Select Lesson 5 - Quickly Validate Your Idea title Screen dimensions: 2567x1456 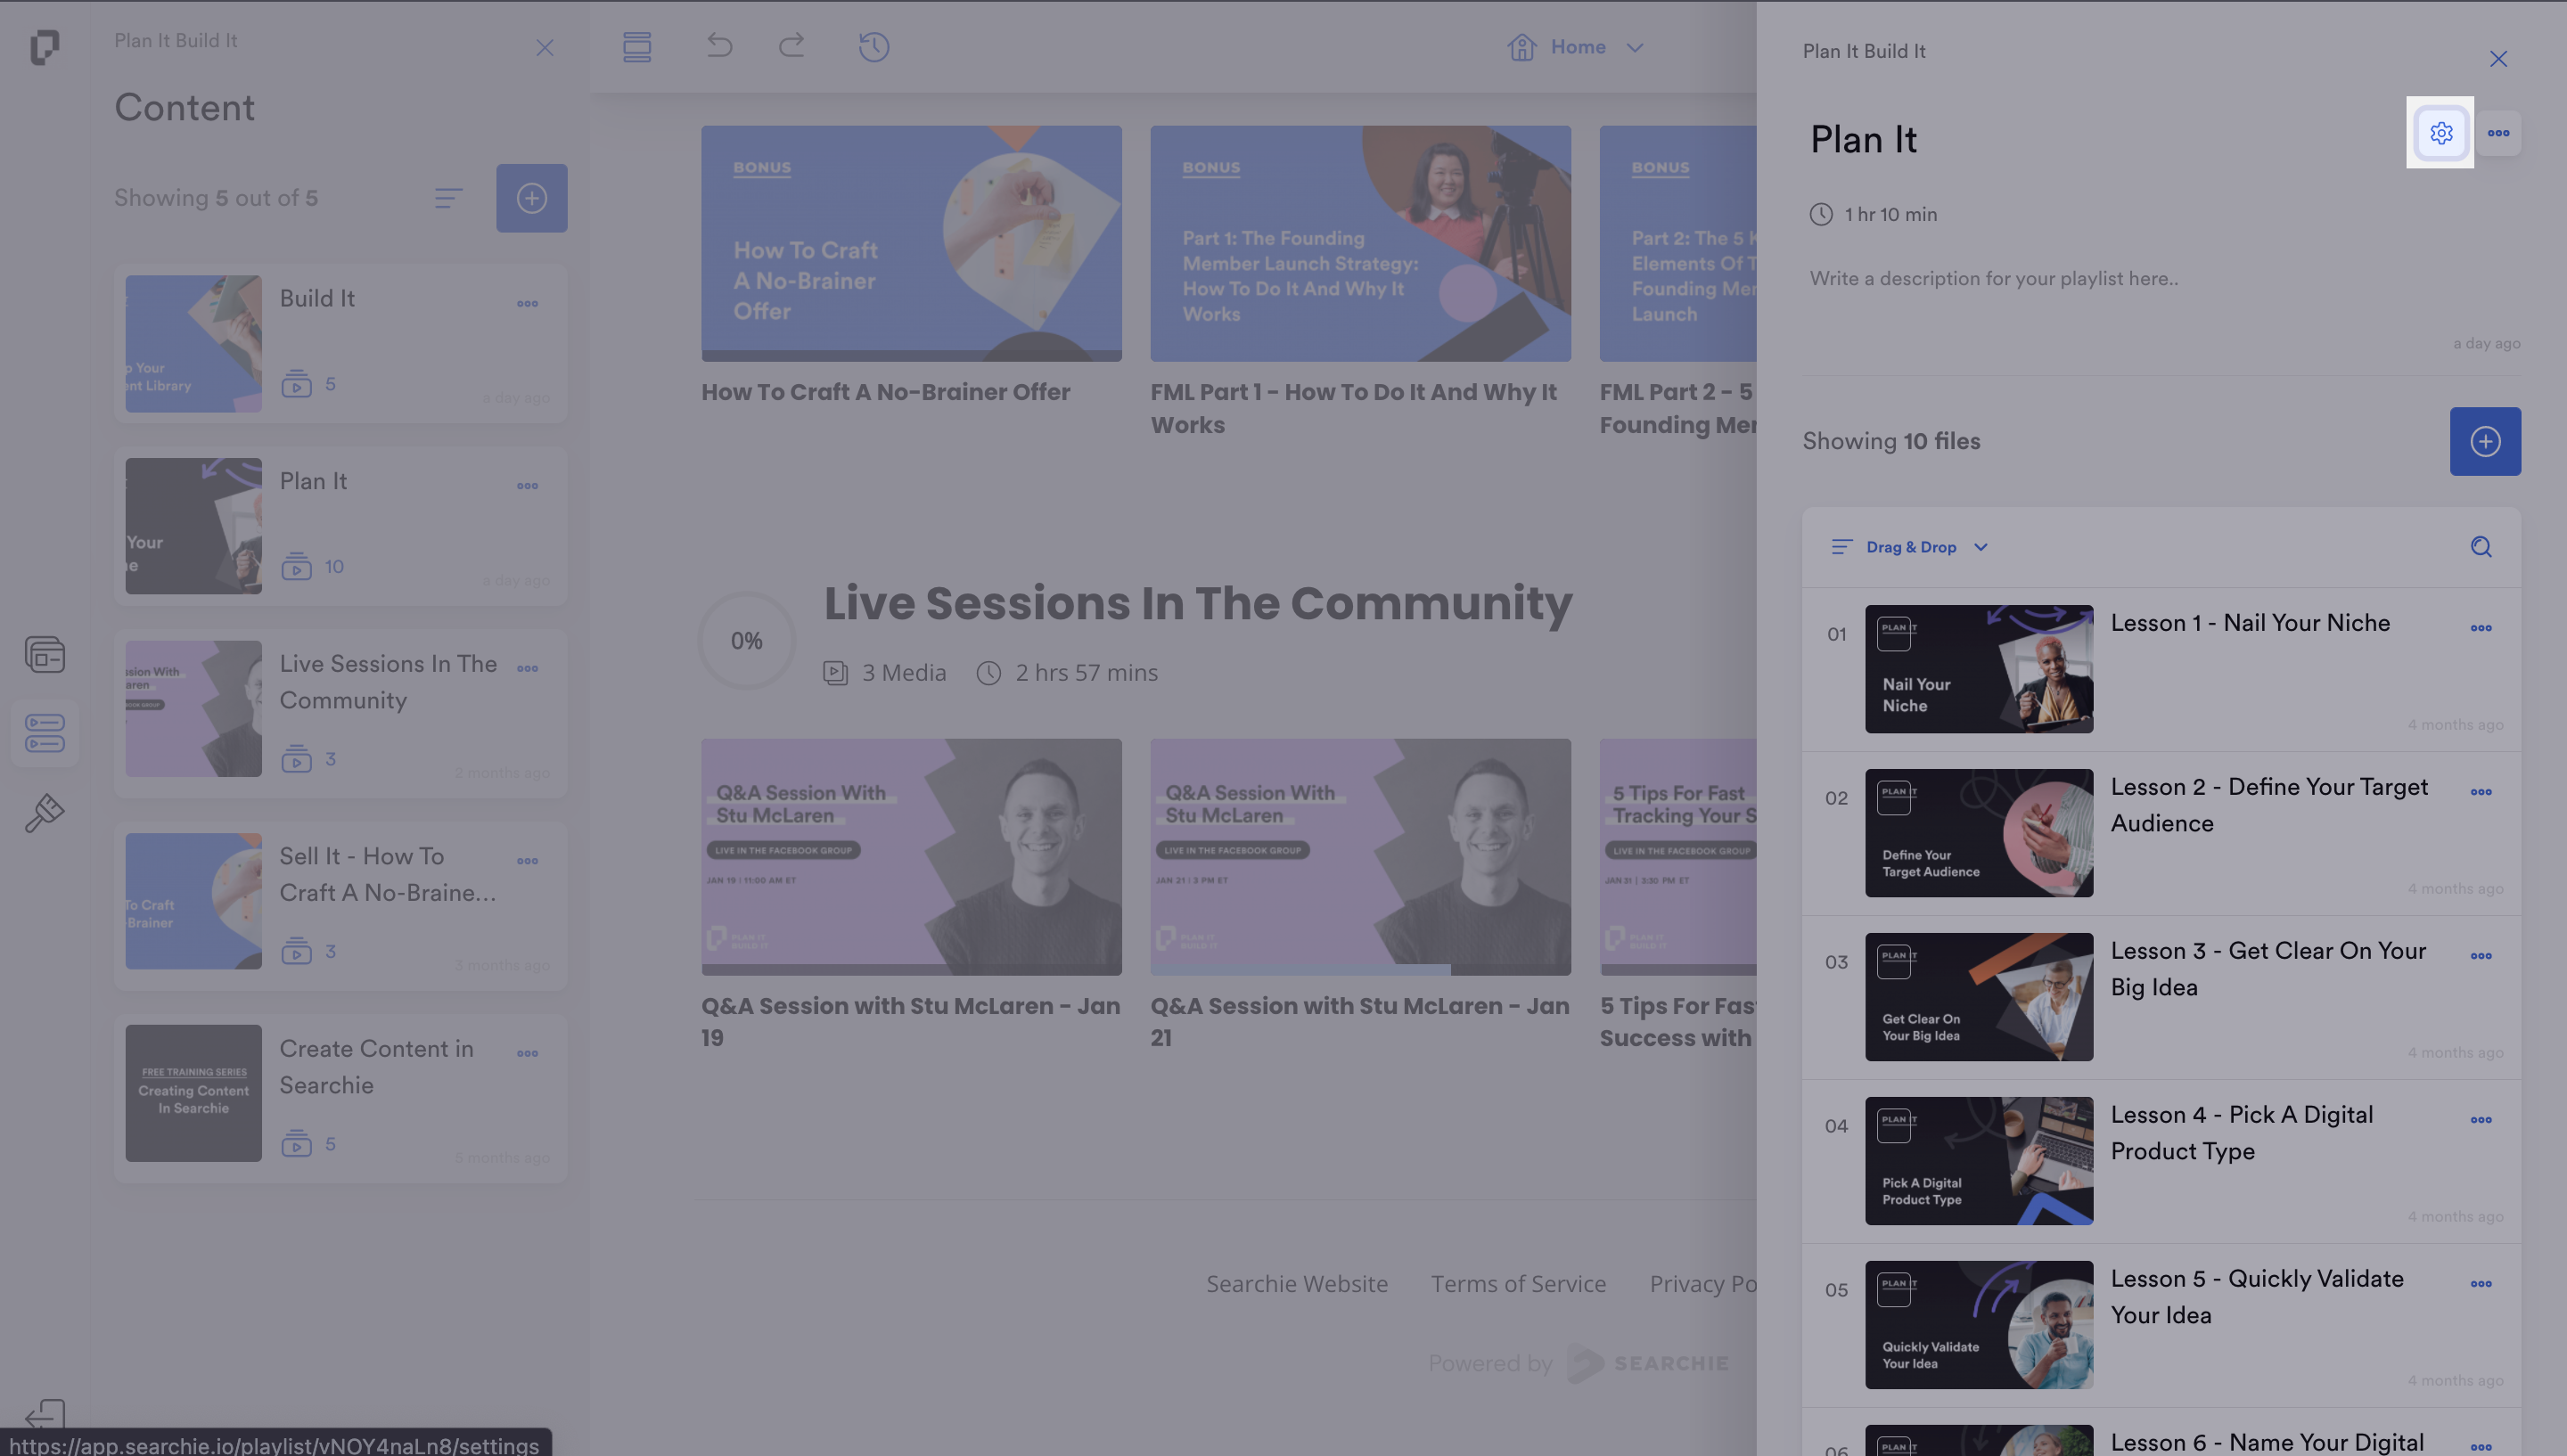pyautogui.click(x=2257, y=1297)
